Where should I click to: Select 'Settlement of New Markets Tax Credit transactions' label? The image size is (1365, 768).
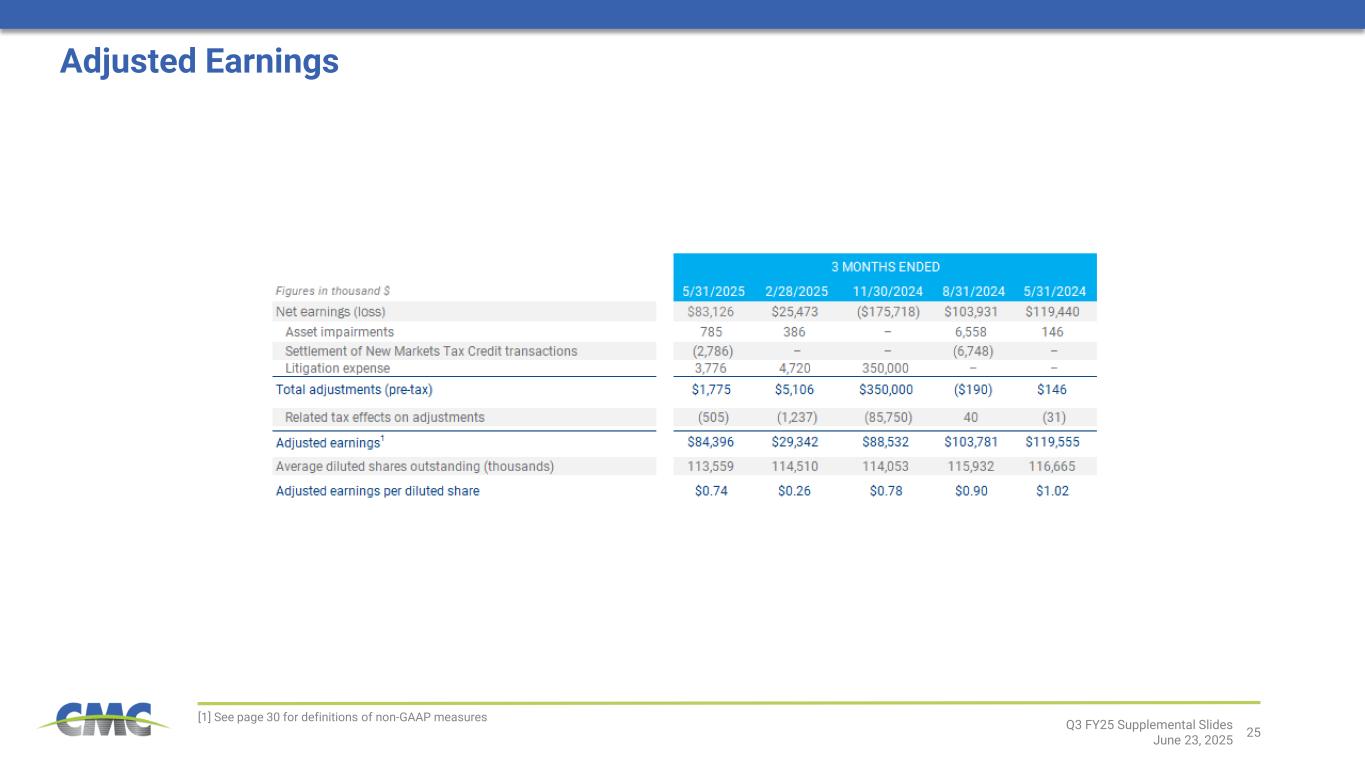click(431, 351)
